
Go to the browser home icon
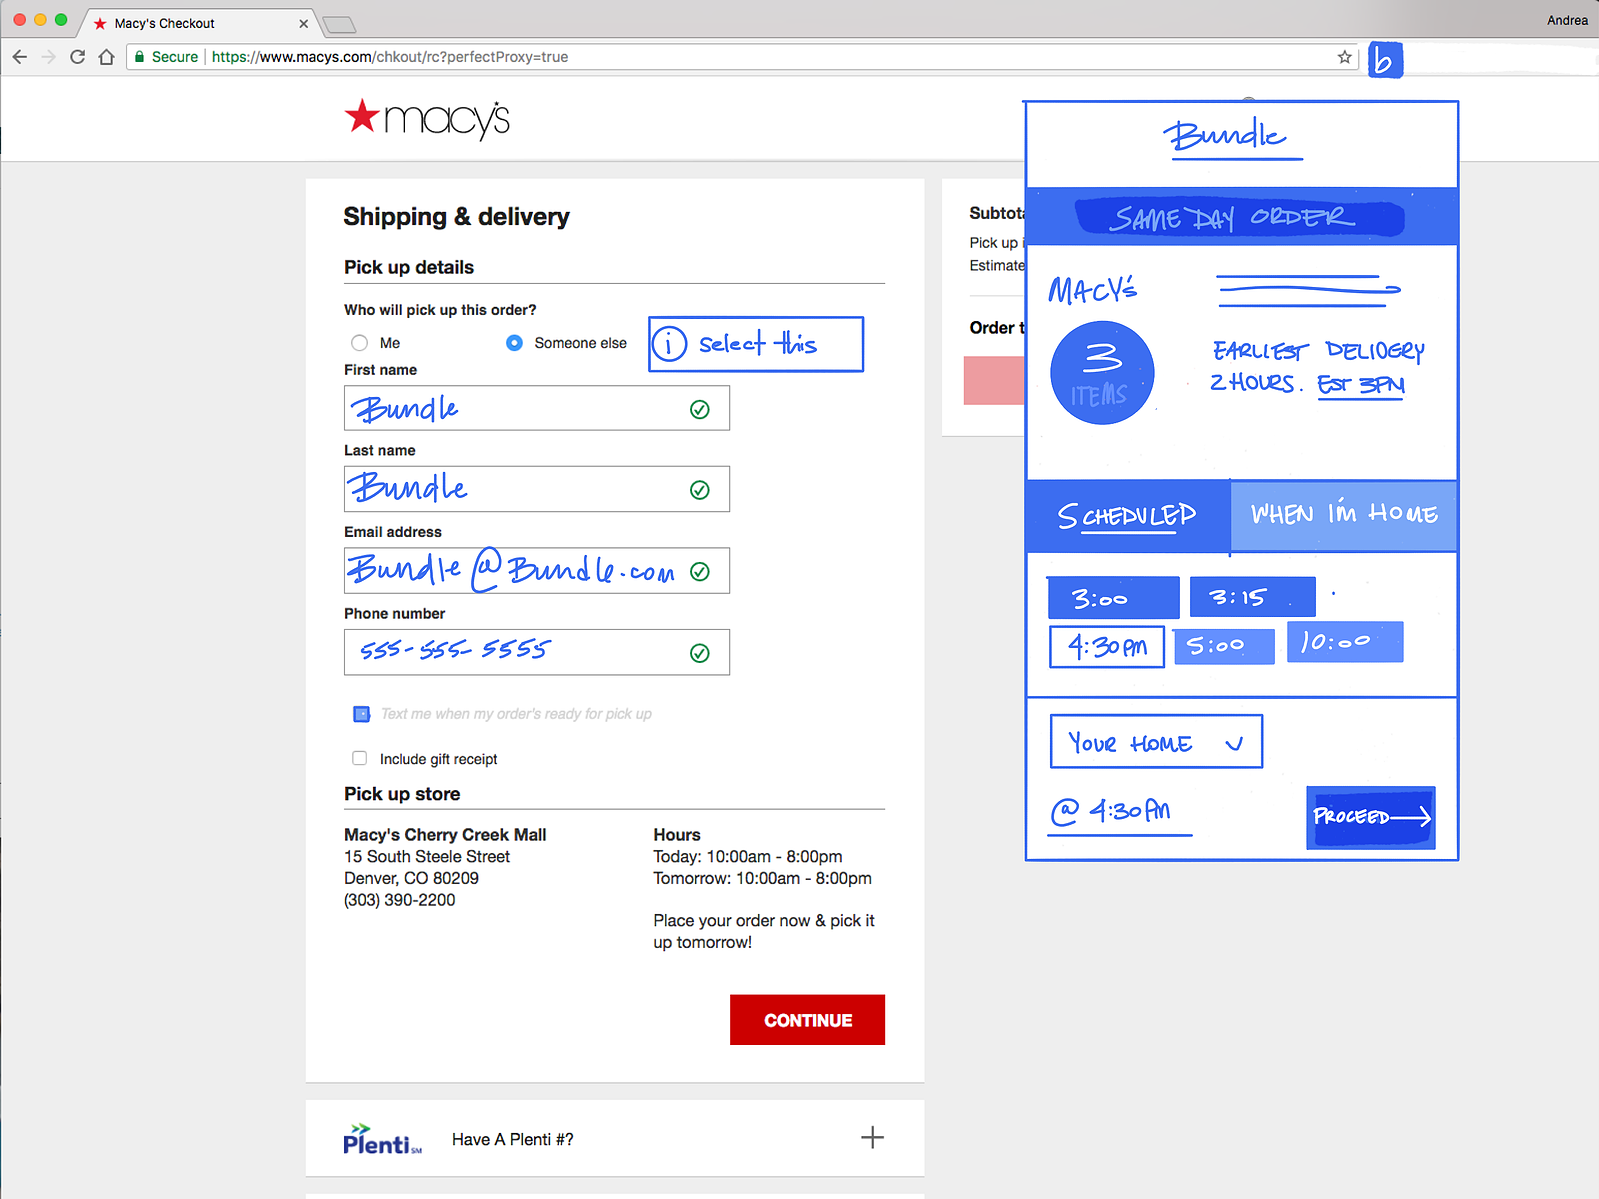point(106,57)
